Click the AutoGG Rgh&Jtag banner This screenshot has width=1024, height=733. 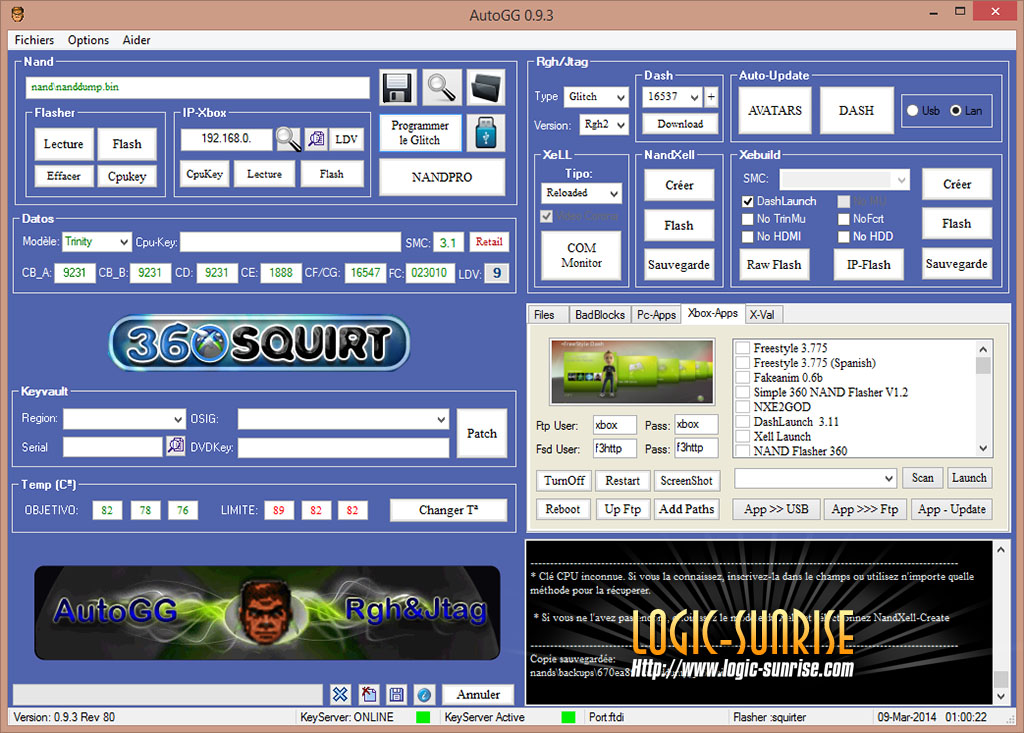[267, 613]
